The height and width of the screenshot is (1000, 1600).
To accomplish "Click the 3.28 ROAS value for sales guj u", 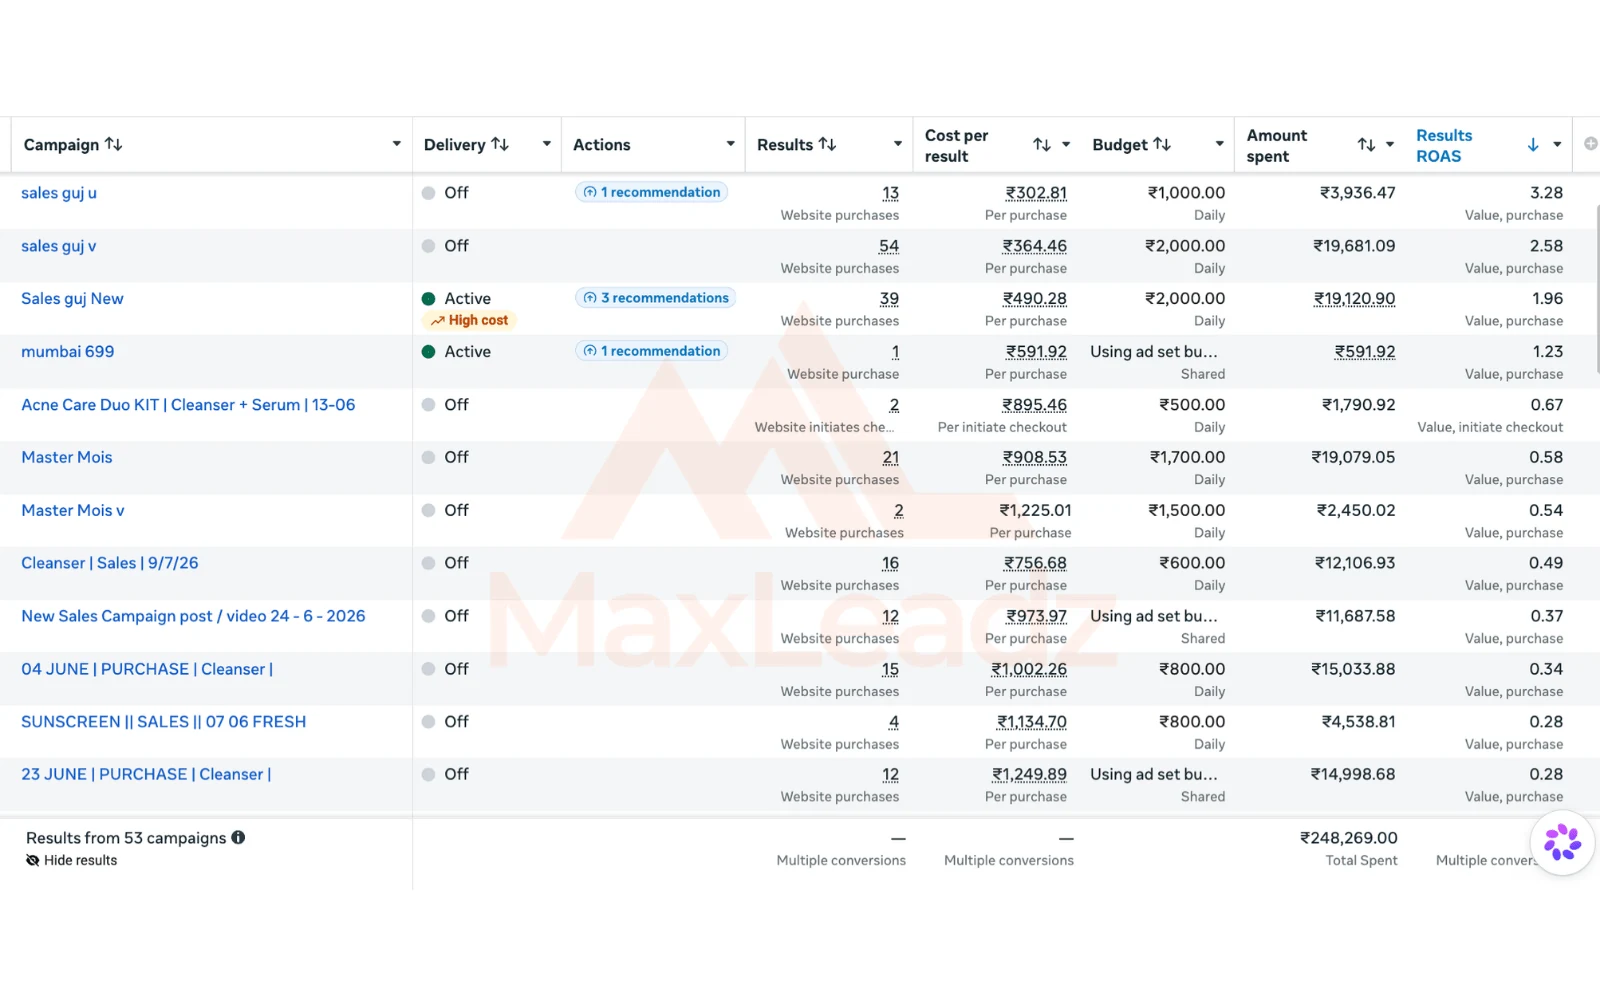I will pos(1547,193).
